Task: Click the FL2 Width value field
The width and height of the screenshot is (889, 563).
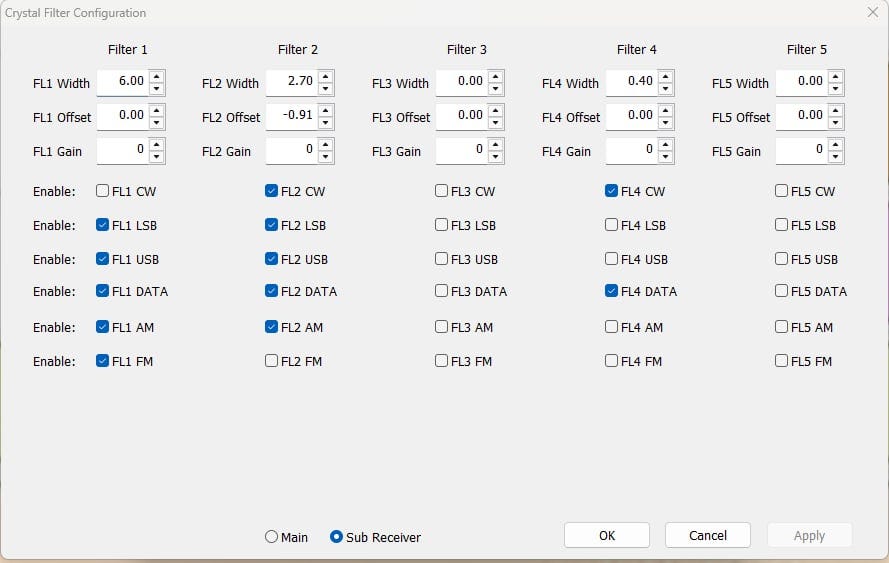Action: (x=292, y=83)
